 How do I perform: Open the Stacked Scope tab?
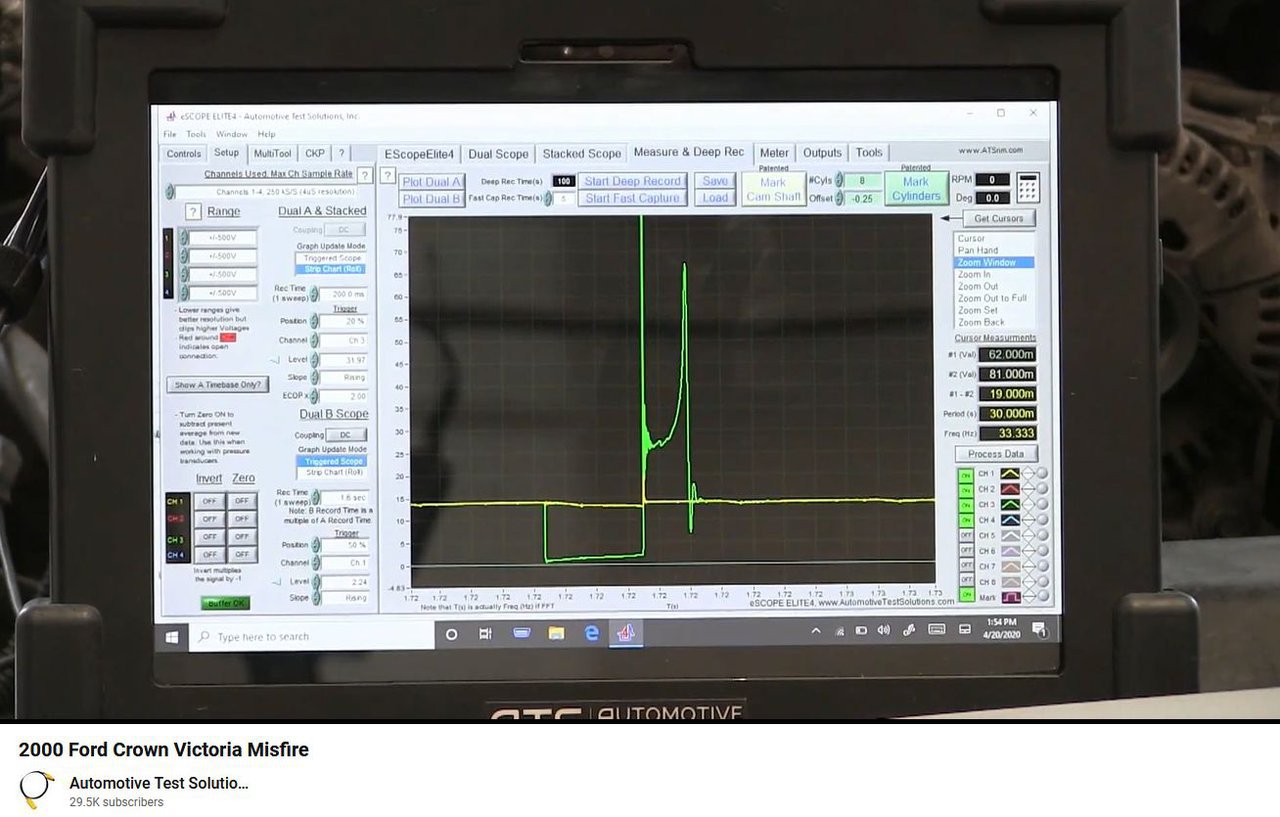point(582,154)
